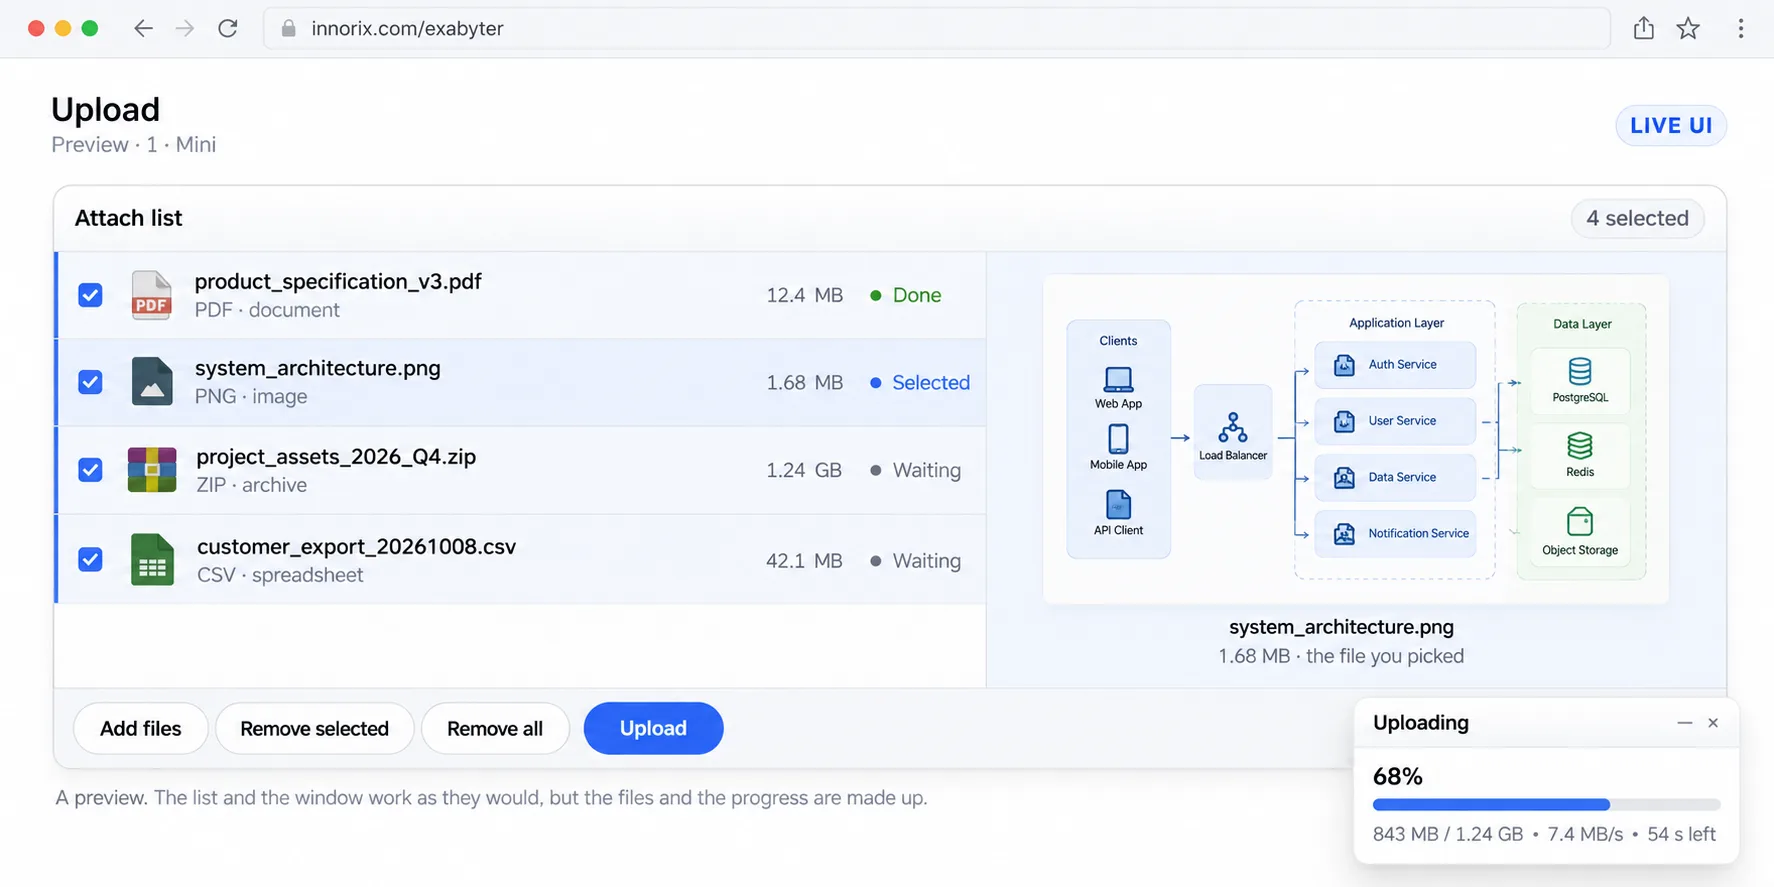This screenshot has height=887, width=1774.
Task: Click the Redis icon in the preview
Action: click(x=1580, y=446)
